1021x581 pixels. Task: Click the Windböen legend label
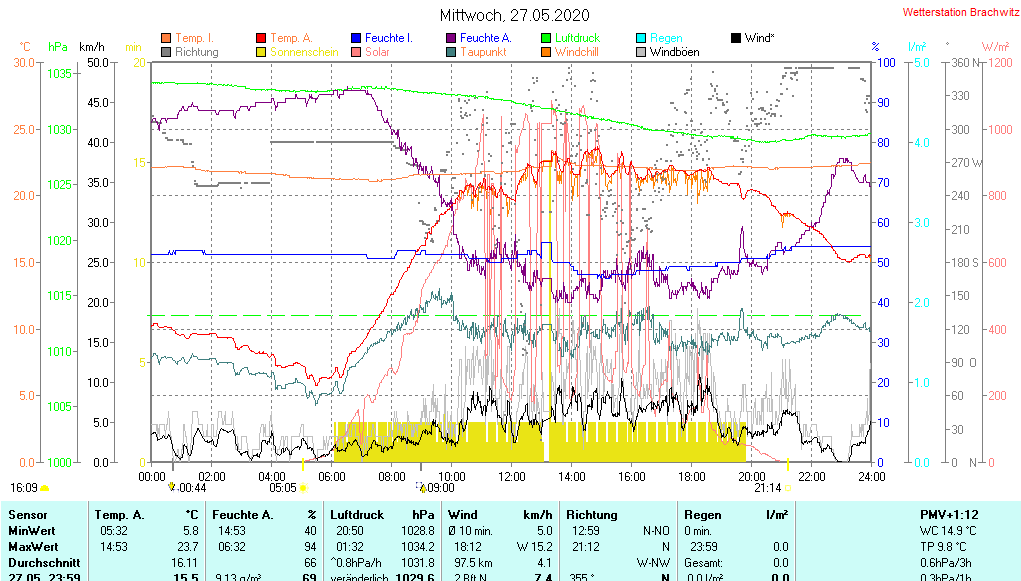pos(675,52)
